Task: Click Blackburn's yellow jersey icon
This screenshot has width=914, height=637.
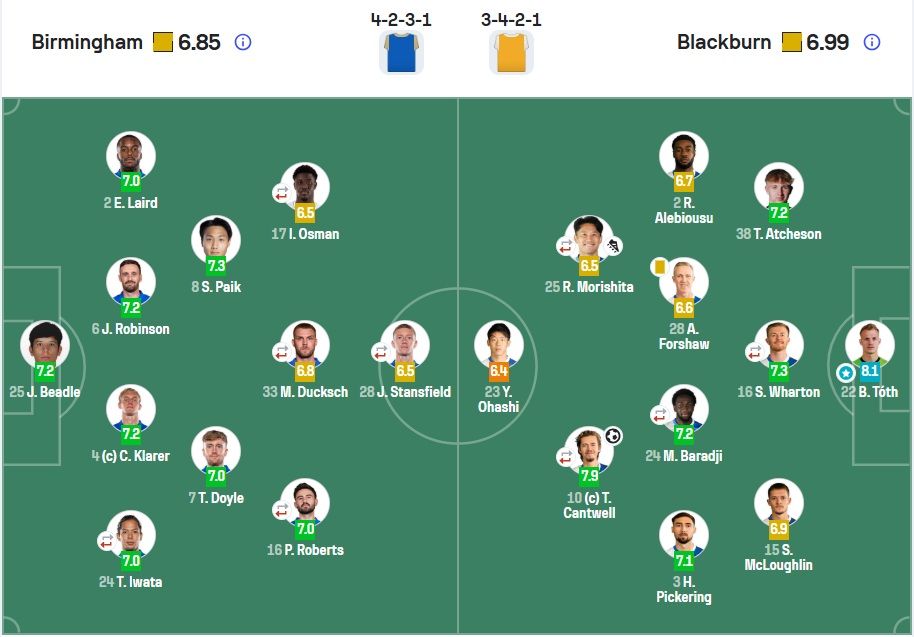Action: click(512, 51)
